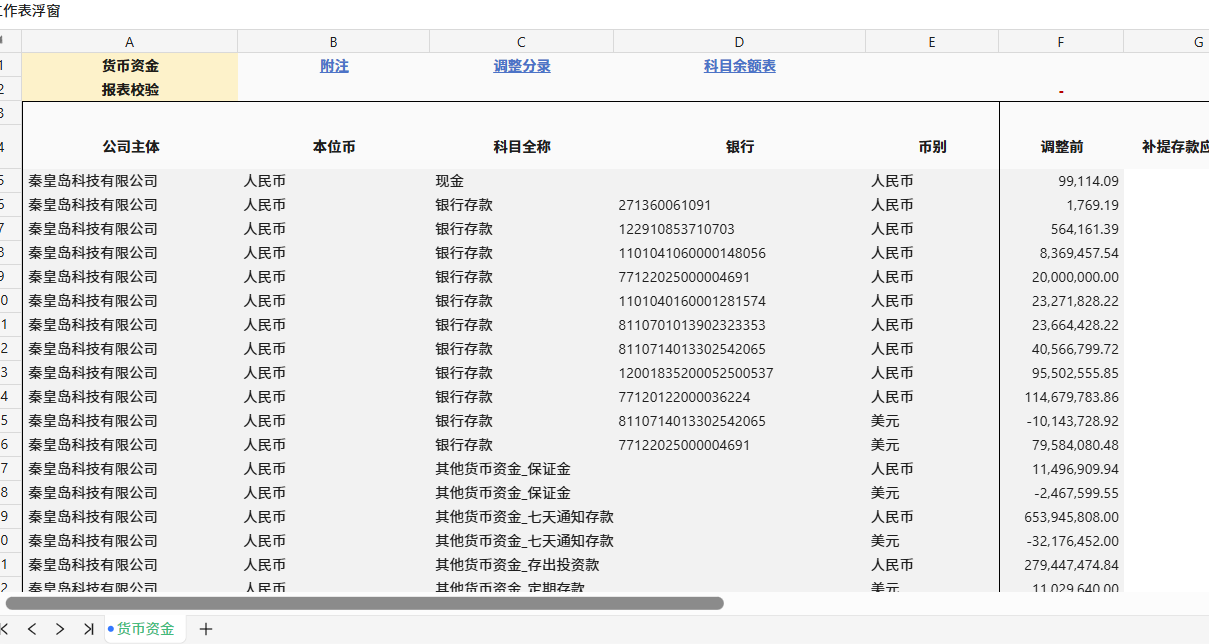Click the 调整前 header cell

click(1061, 147)
